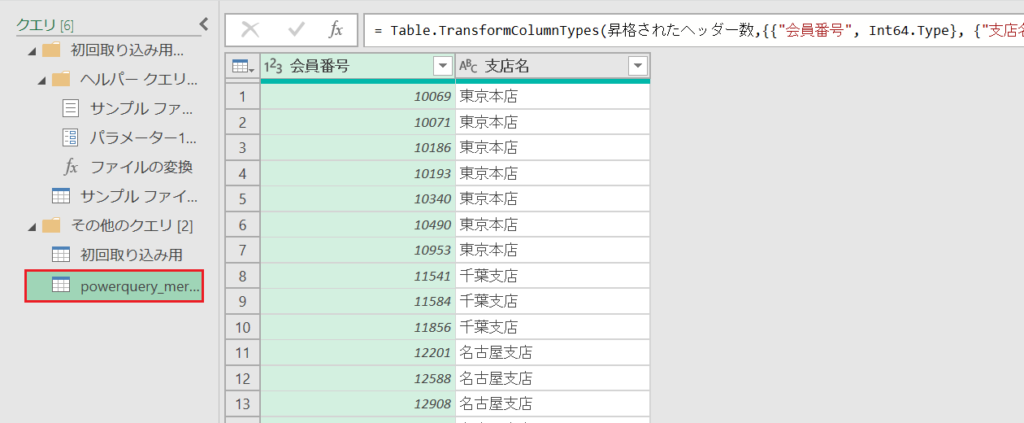Click the 東京本店 cell in row 1
The image size is (1024, 423).
[552, 97]
